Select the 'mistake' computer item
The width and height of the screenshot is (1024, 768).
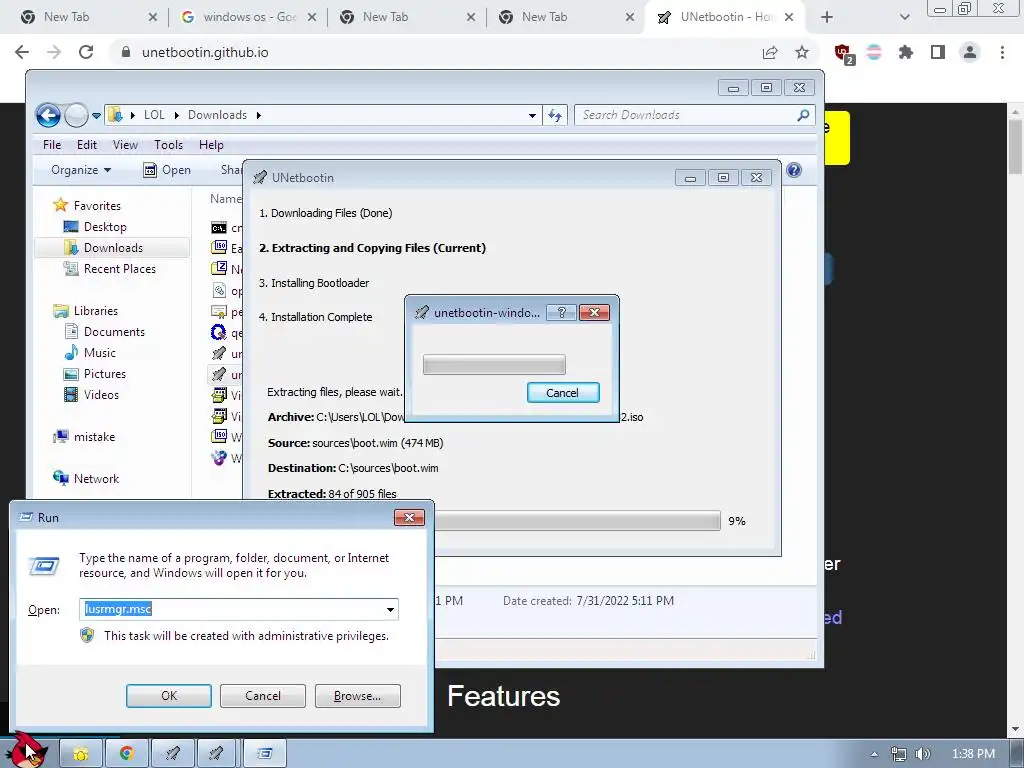tap(84, 437)
